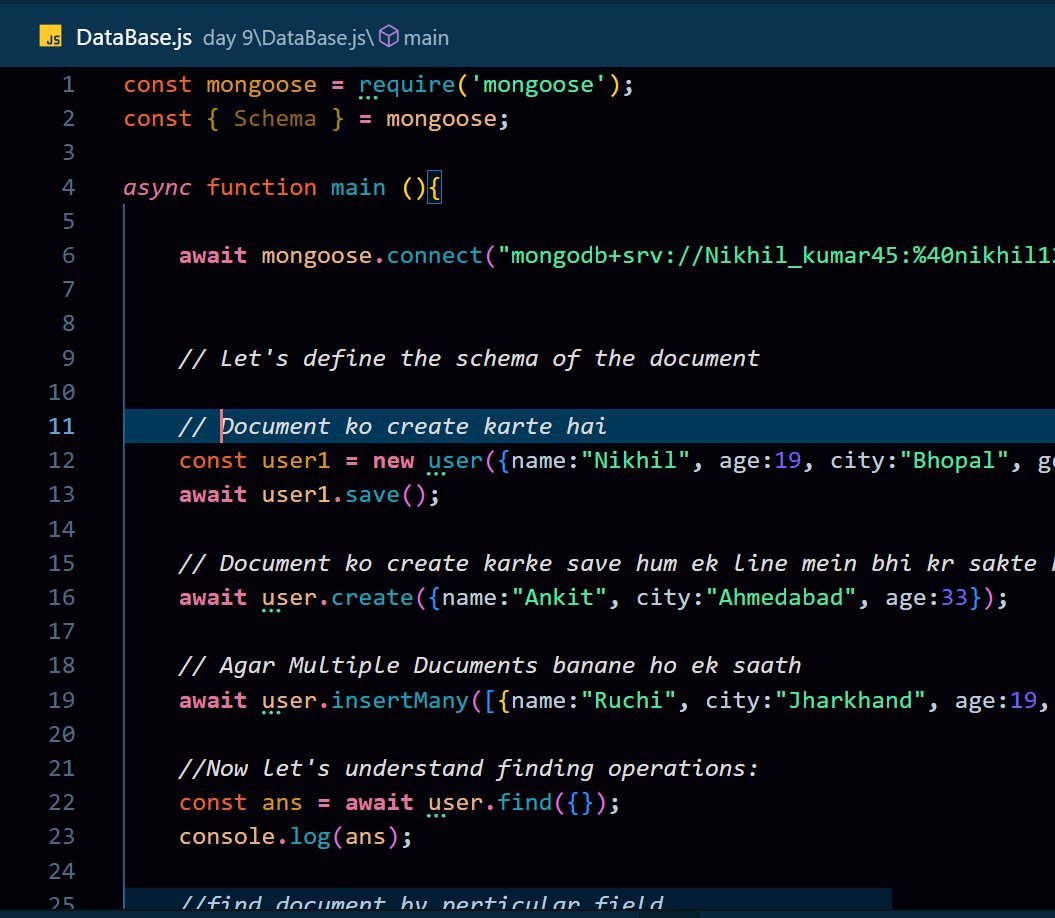Click insertMany on line 19
This screenshot has height=918, width=1055.
399,700
